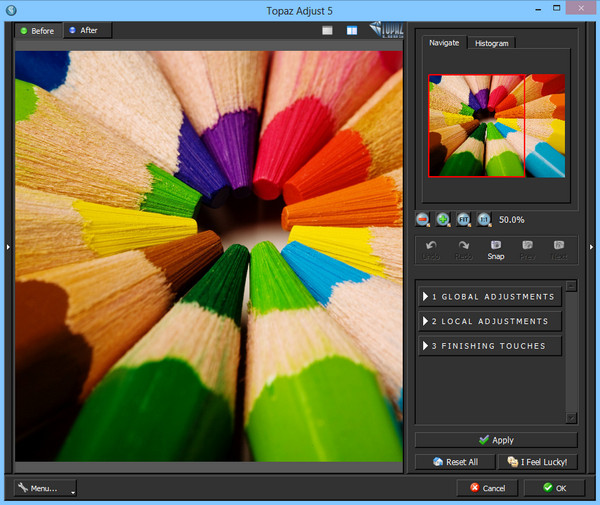Set zoom to 1:1 actual size
This screenshot has width=600, height=505.
[484, 219]
